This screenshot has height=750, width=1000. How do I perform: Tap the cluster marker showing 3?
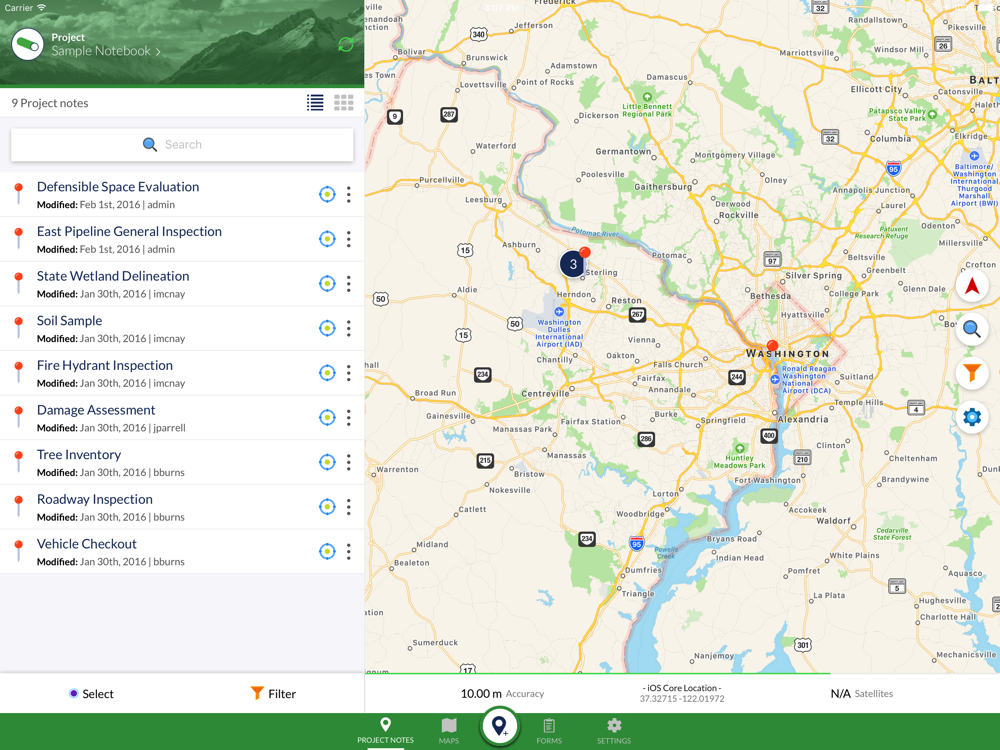[x=573, y=264]
